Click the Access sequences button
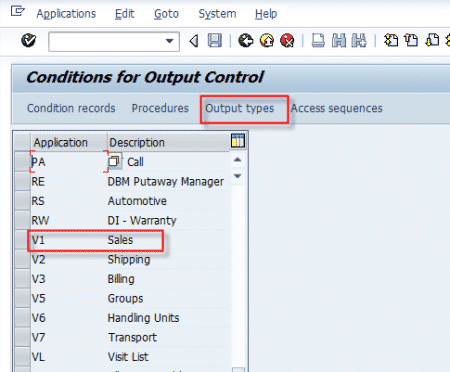Screen dimensions: 450x372 coord(337,108)
